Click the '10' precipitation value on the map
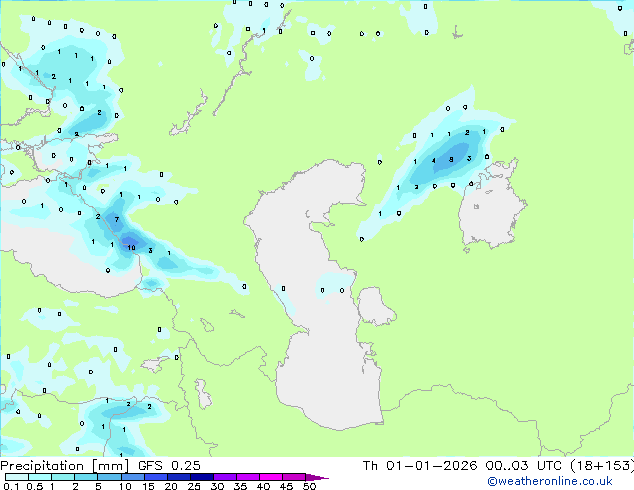 131,247
